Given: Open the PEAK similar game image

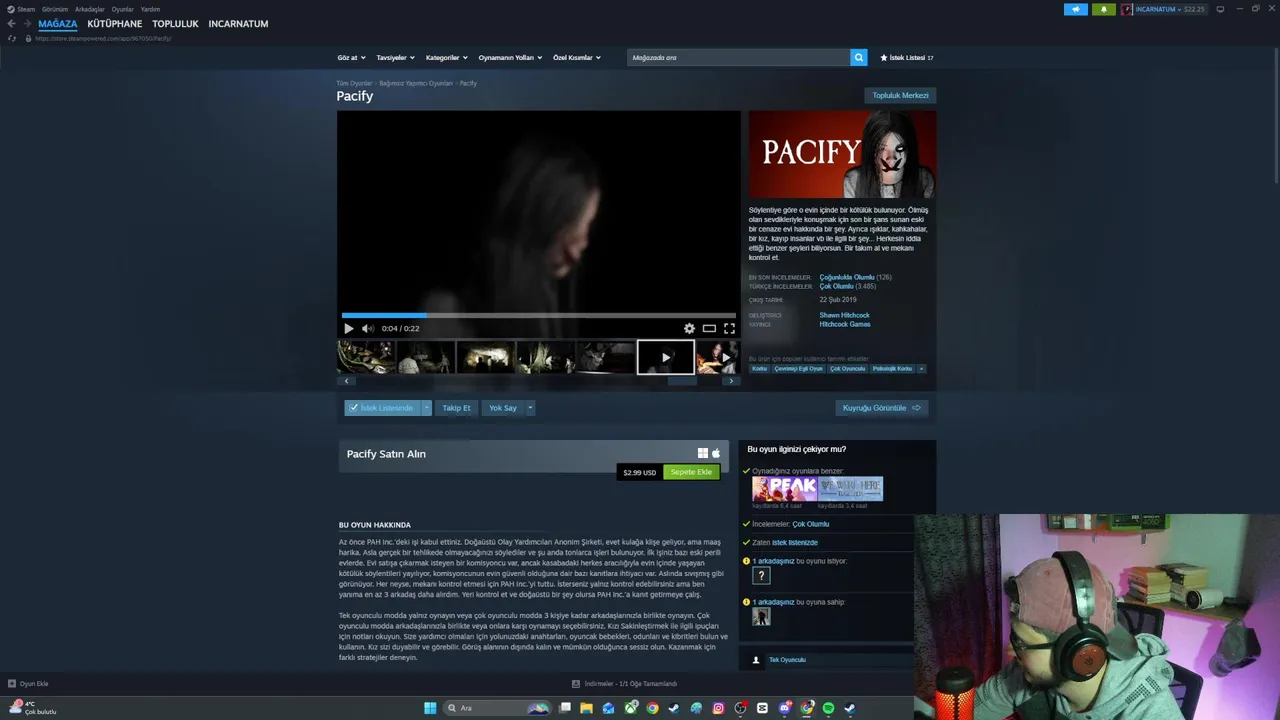Looking at the screenshot, I should [x=785, y=489].
